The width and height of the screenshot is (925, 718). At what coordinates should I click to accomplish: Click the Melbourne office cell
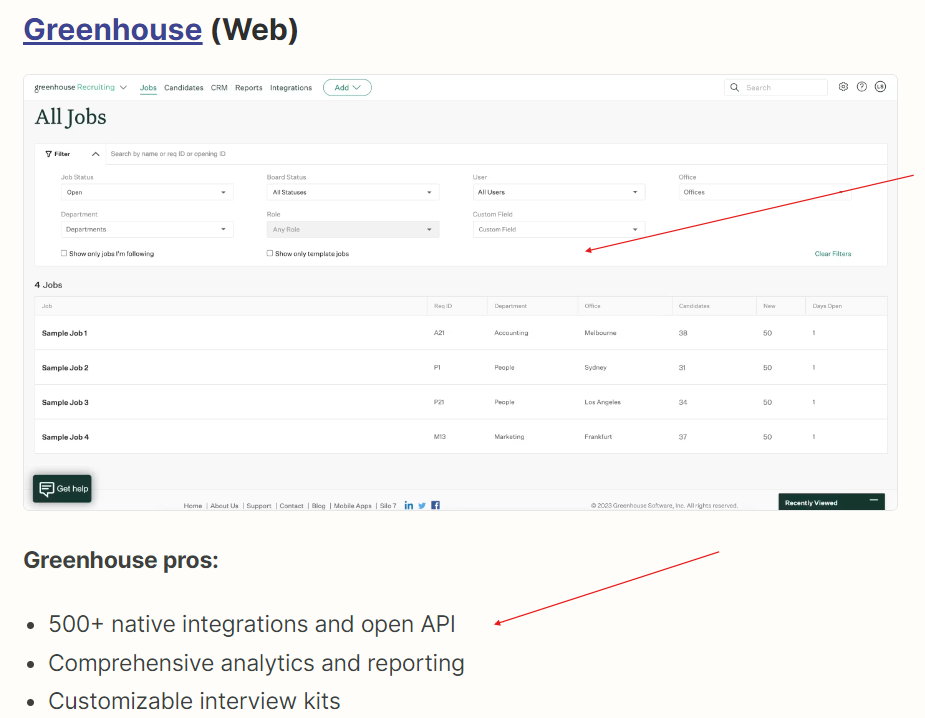coord(600,333)
